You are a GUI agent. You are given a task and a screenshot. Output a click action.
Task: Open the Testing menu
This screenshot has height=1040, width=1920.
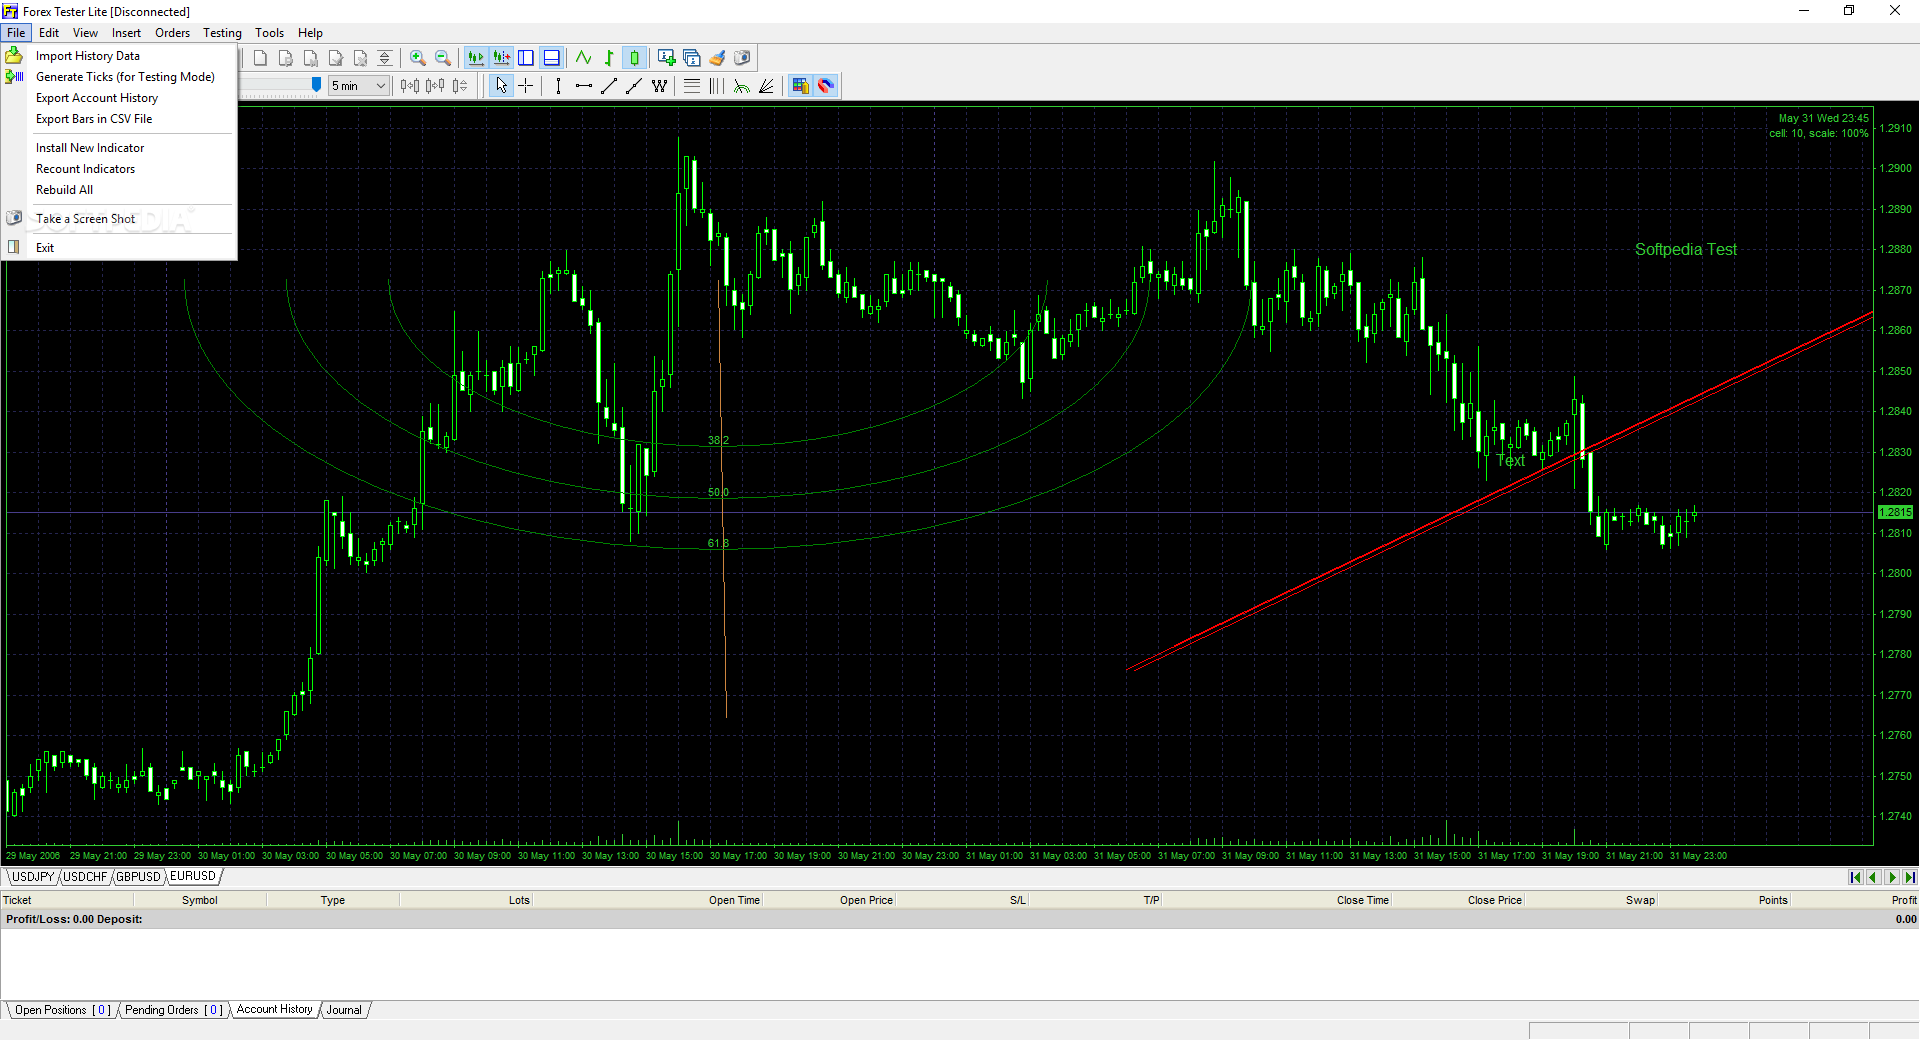pyautogui.click(x=223, y=33)
